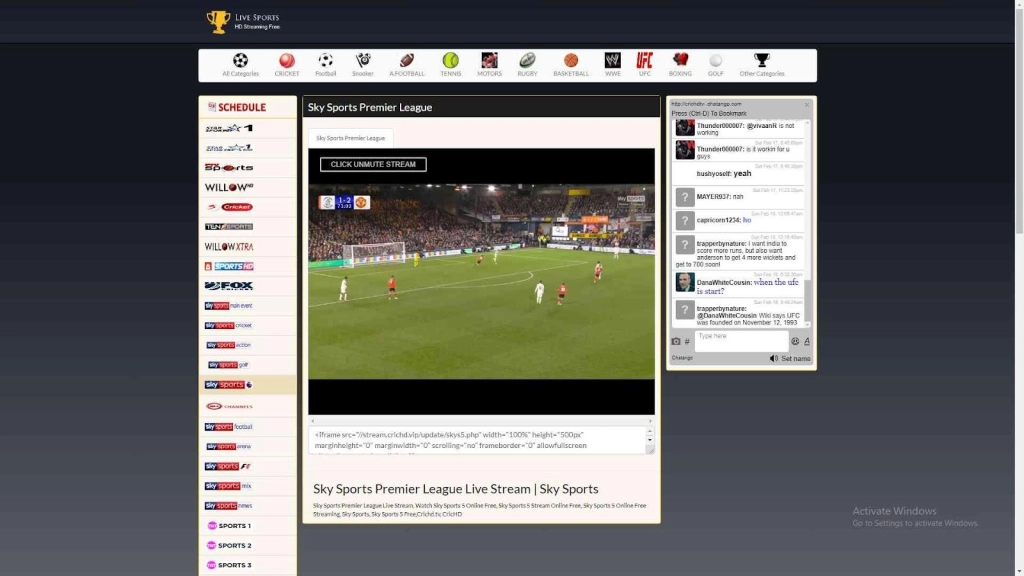Click the capricorn1234 username in chat
1024x576 pixels.
coord(718,220)
